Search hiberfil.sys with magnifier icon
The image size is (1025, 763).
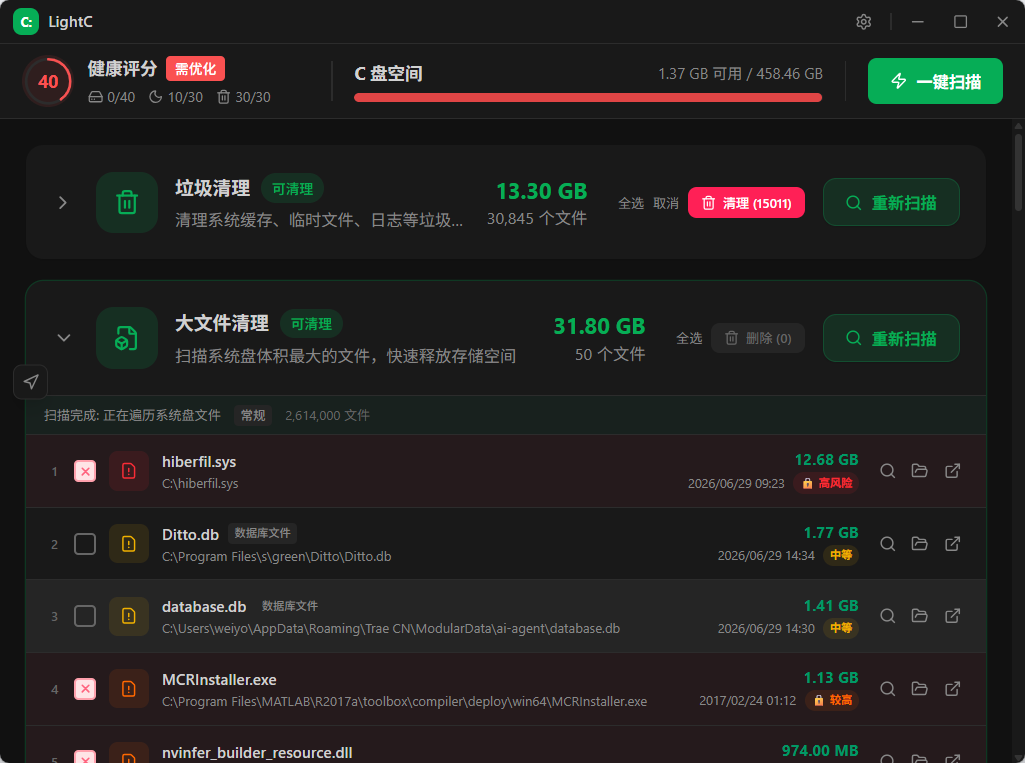(x=887, y=471)
